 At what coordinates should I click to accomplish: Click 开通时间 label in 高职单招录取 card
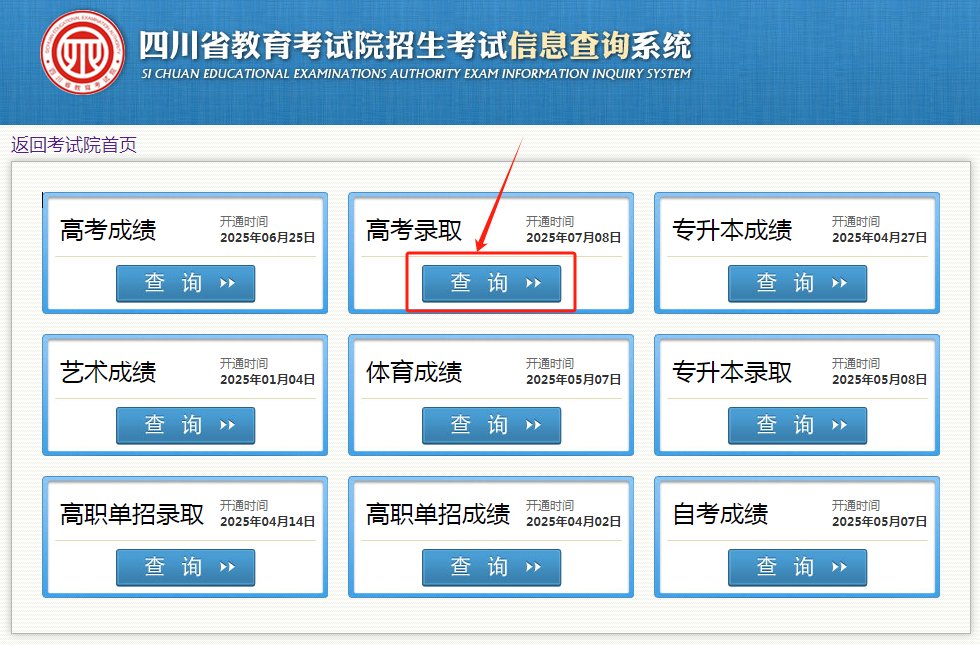click(244, 505)
